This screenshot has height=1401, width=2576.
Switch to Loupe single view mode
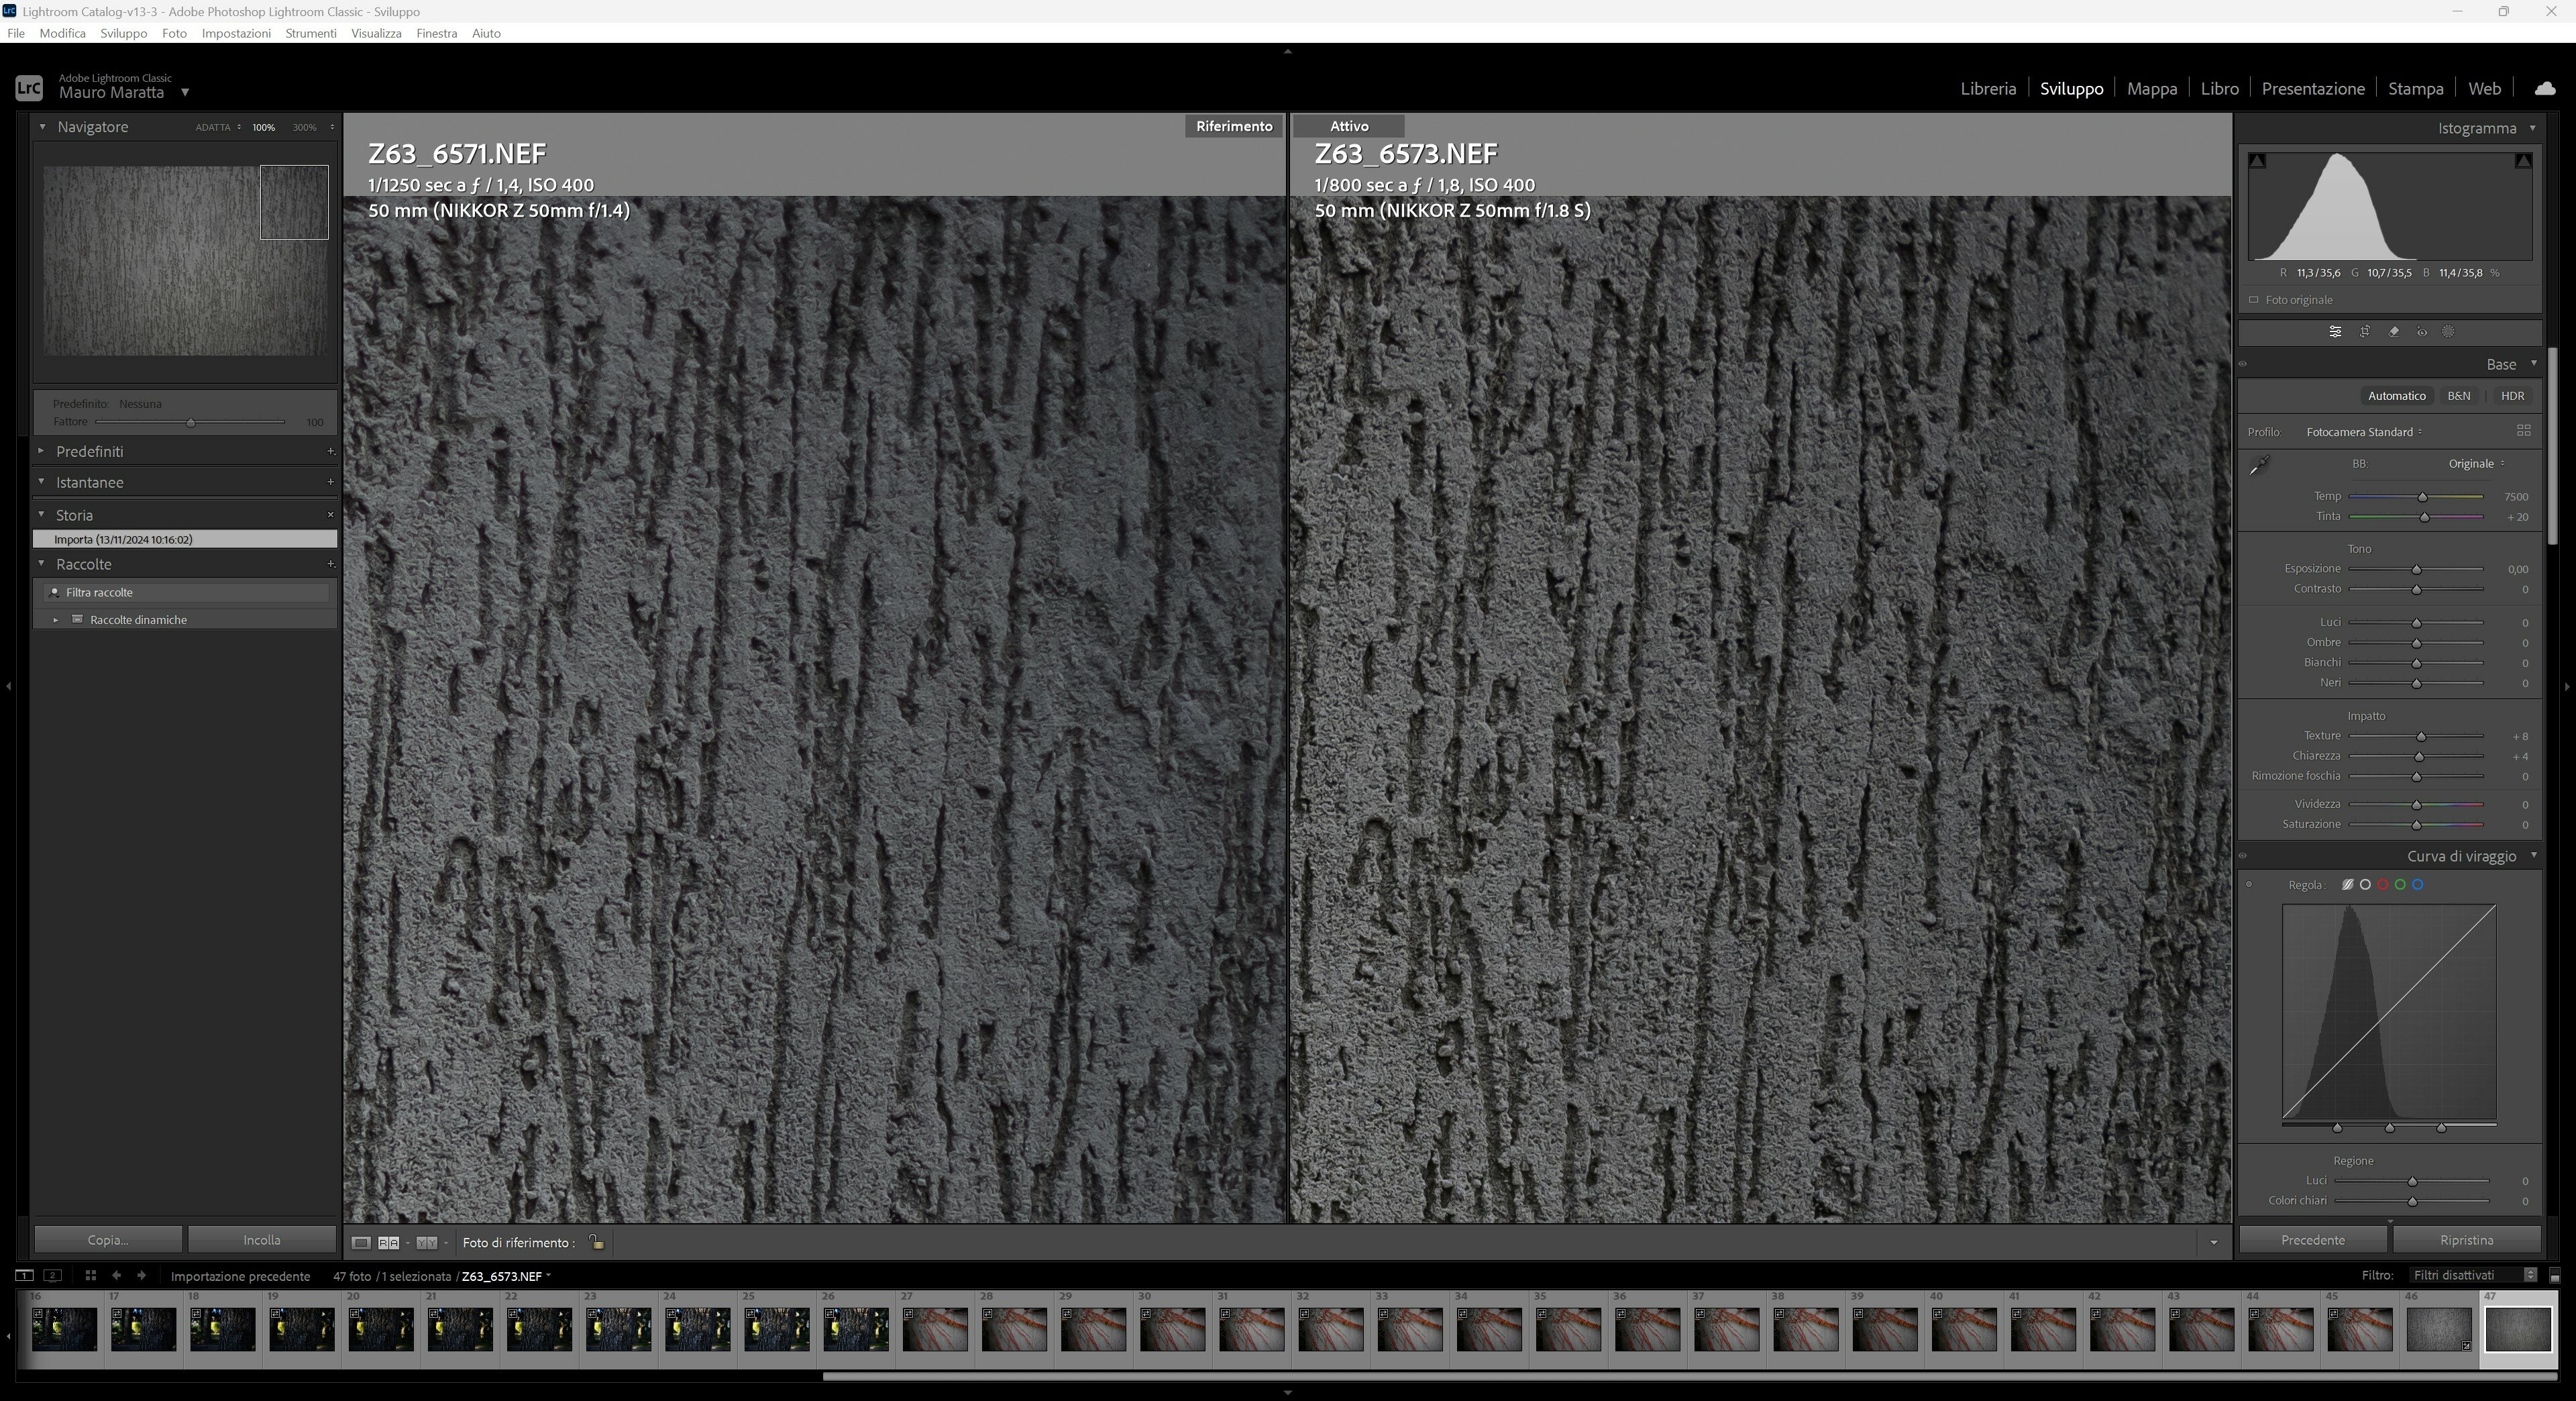tap(361, 1243)
